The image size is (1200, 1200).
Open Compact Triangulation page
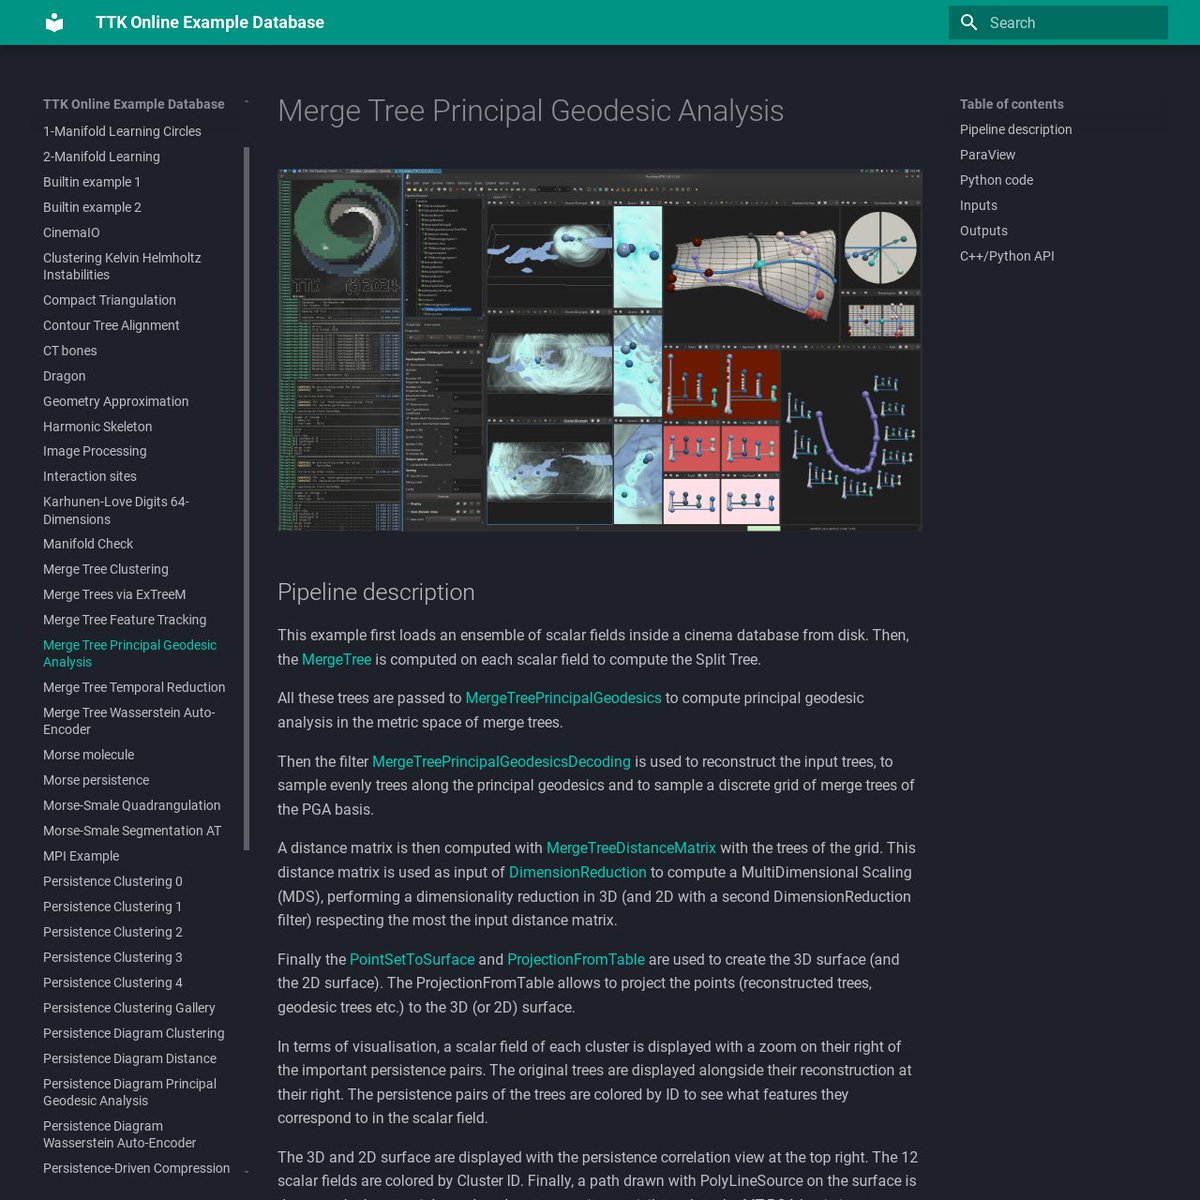(109, 300)
